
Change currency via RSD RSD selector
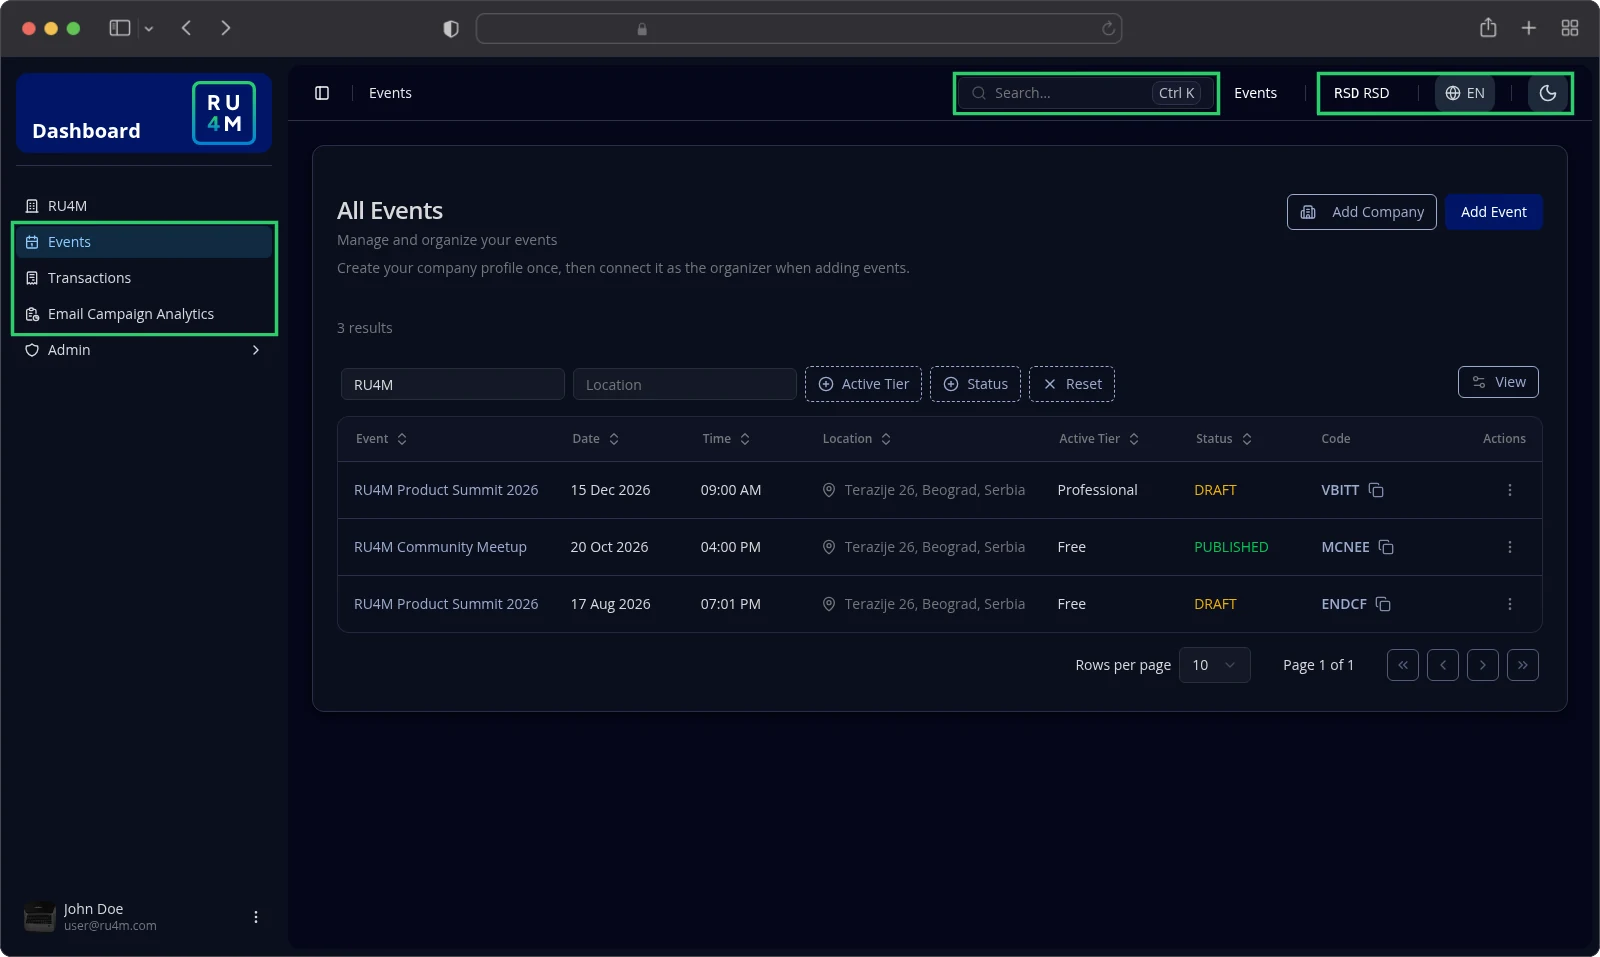coord(1362,93)
